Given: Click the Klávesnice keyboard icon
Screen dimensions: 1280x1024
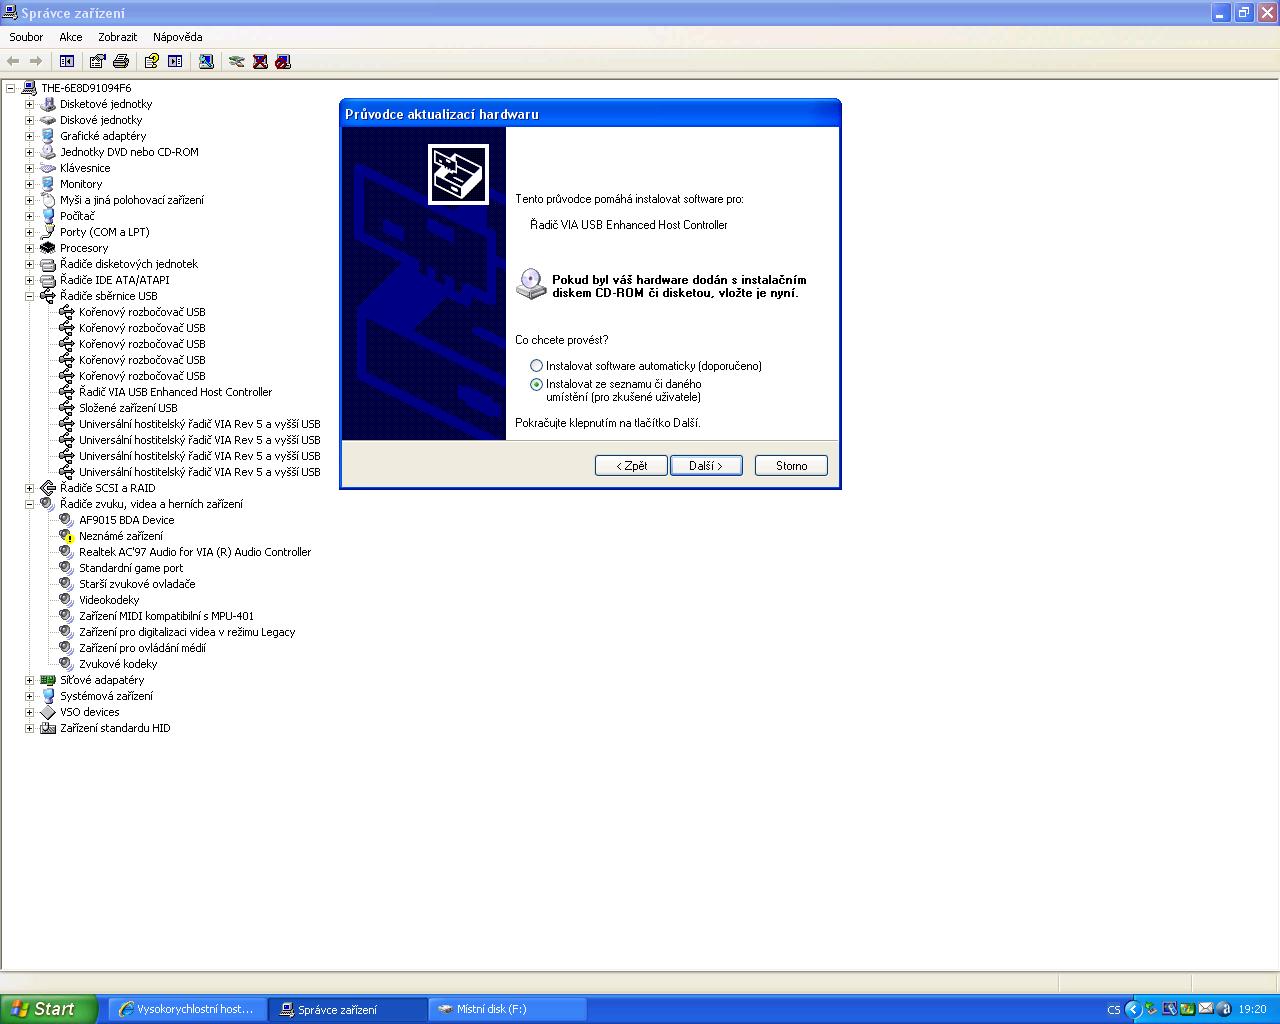Looking at the screenshot, I should pyautogui.click(x=48, y=168).
